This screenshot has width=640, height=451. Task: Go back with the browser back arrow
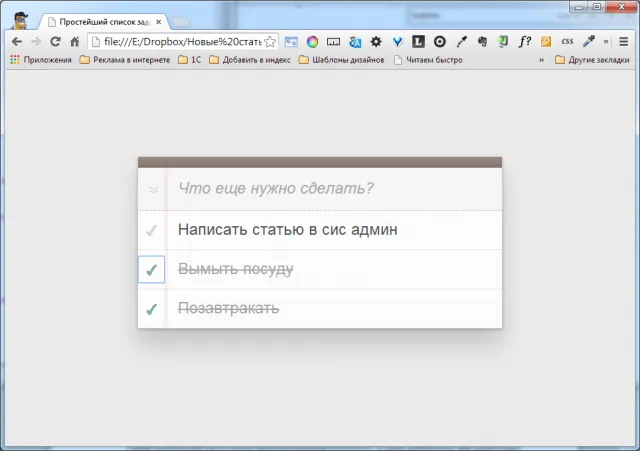(x=17, y=42)
